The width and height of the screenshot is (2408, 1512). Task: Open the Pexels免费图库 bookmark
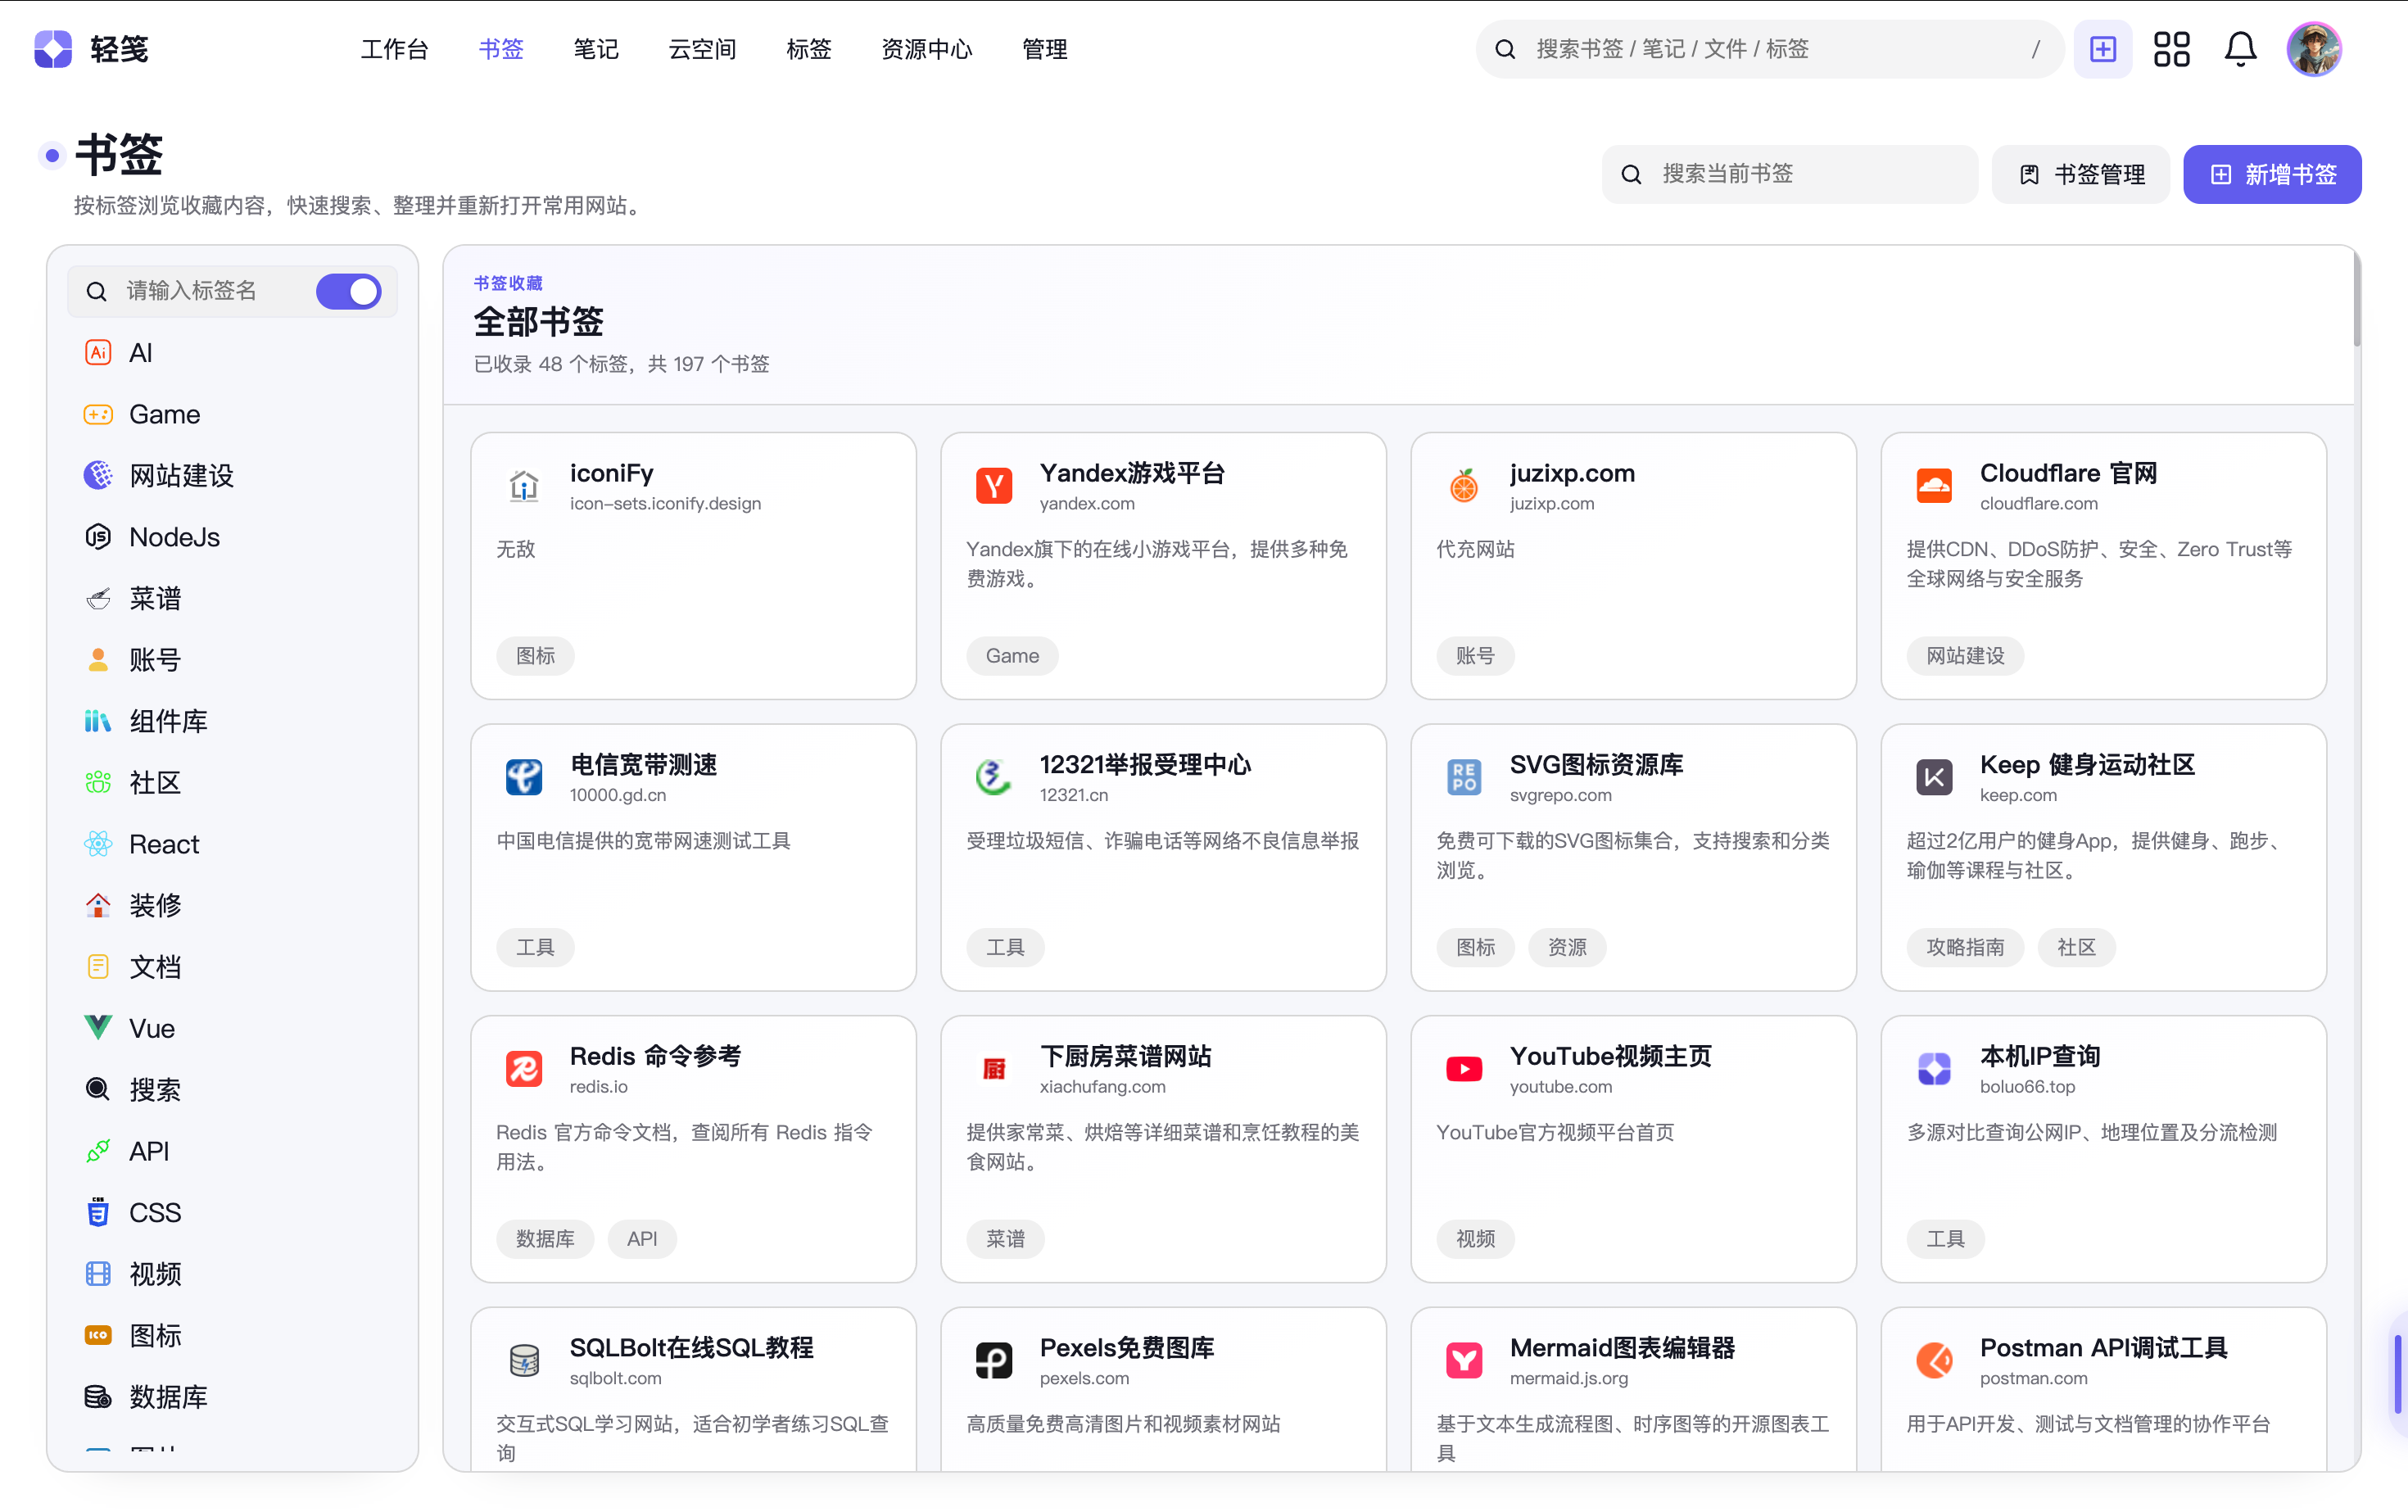click(x=1163, y=1390)
